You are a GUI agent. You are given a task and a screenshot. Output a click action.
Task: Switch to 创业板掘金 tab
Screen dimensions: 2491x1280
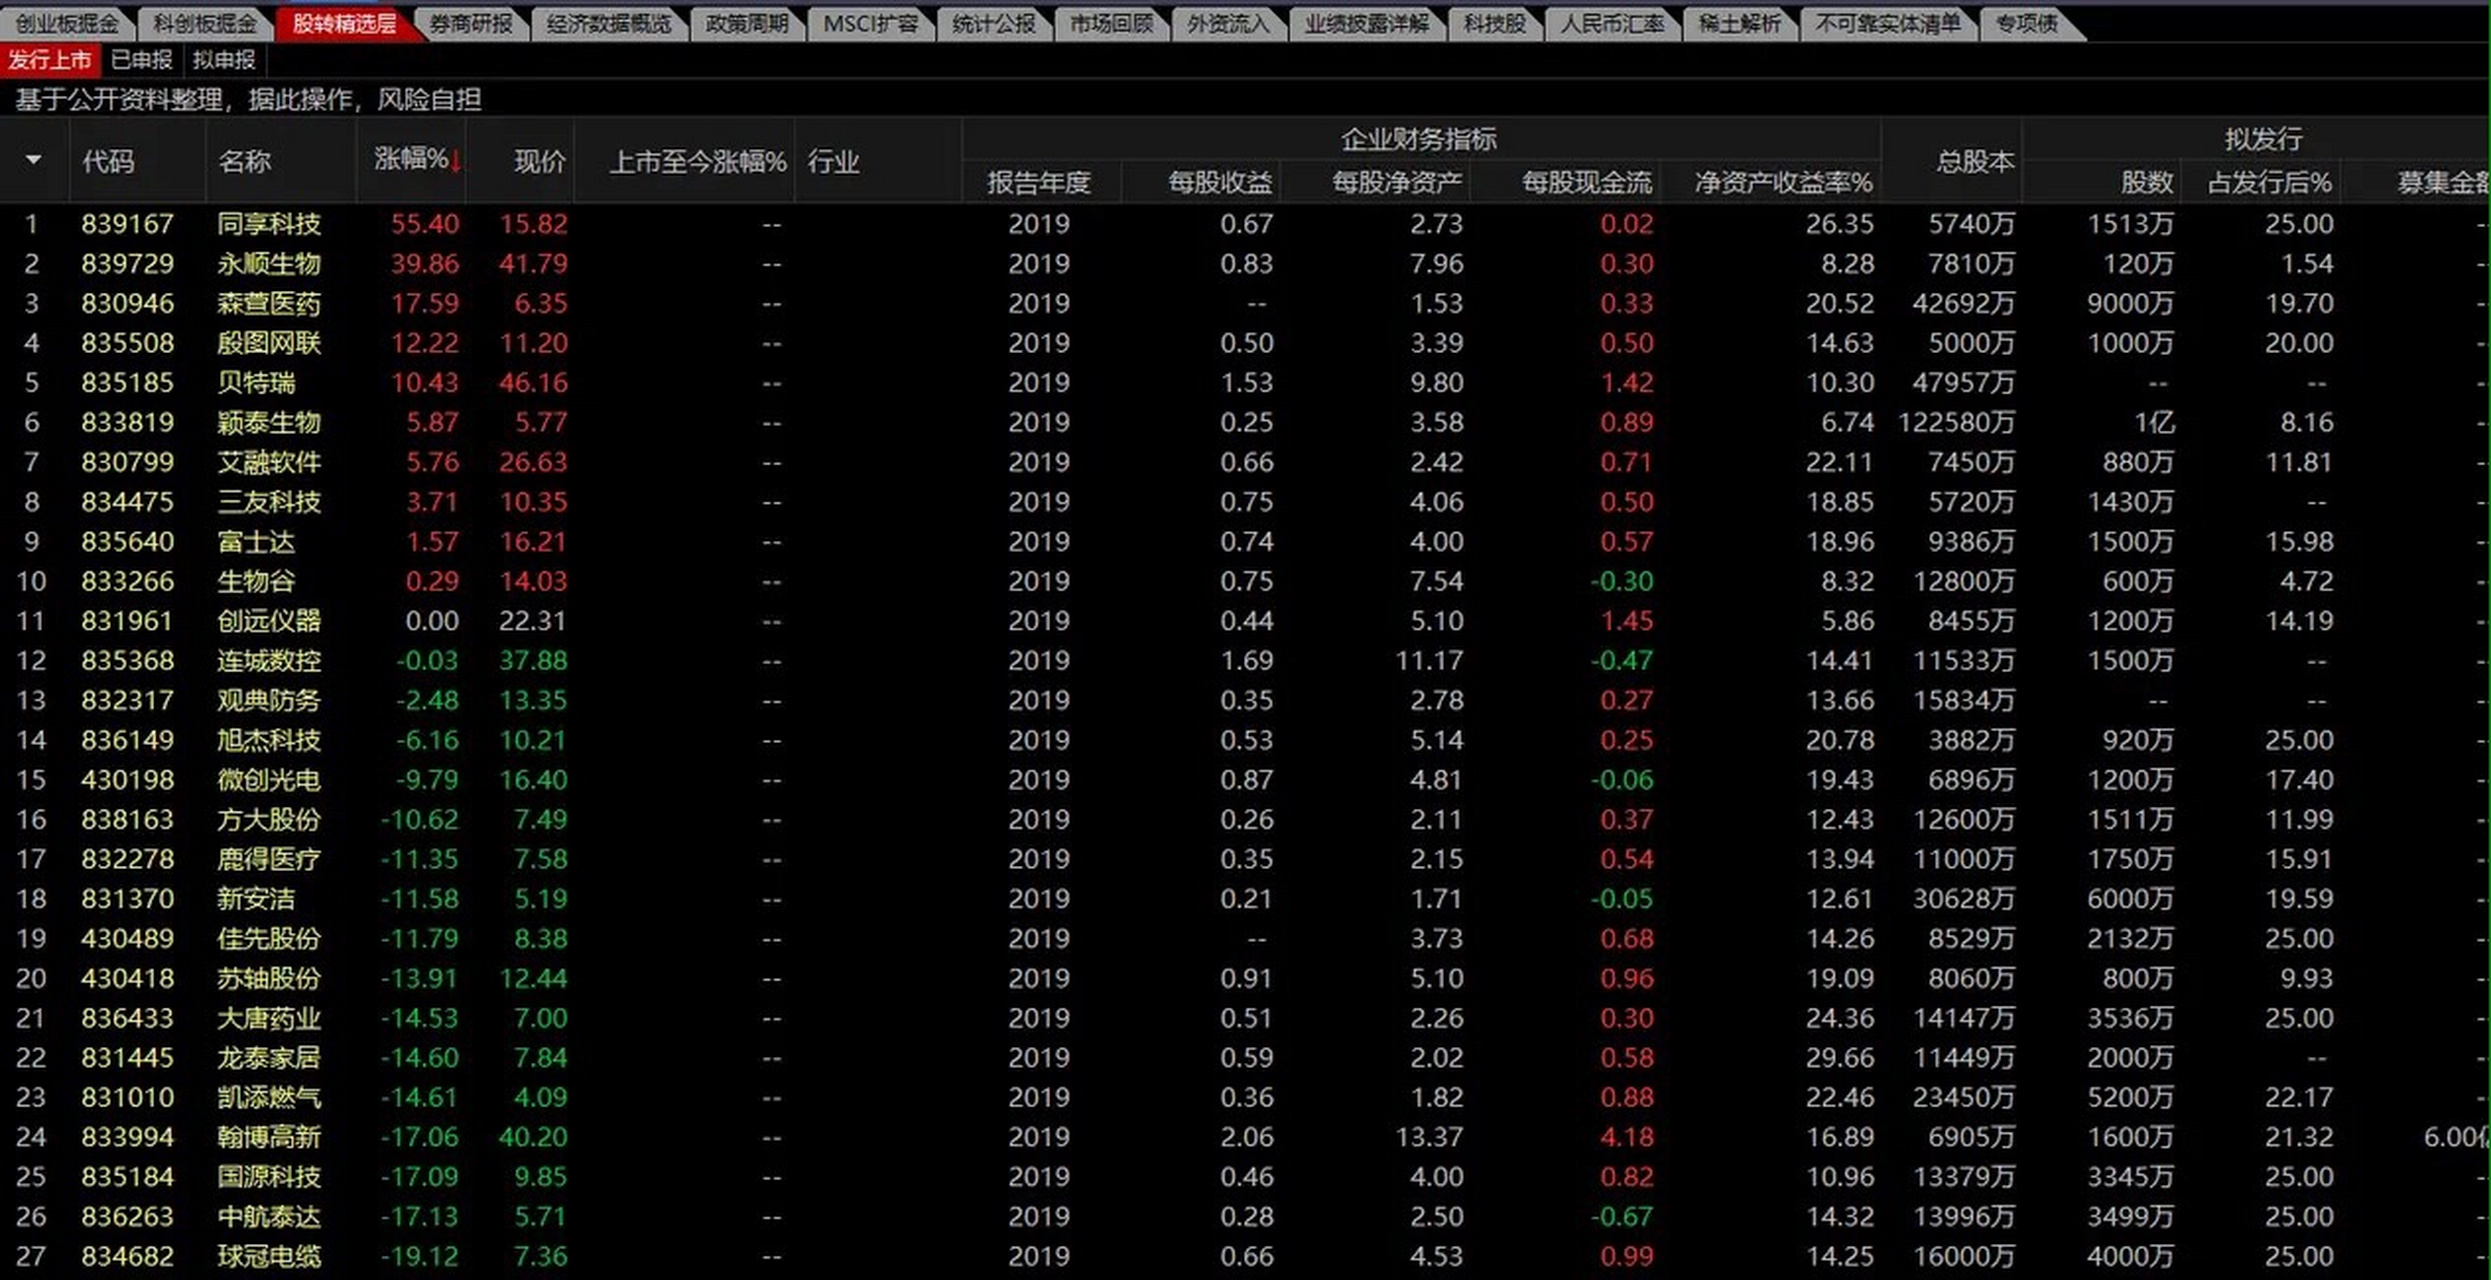pos(66,23)
